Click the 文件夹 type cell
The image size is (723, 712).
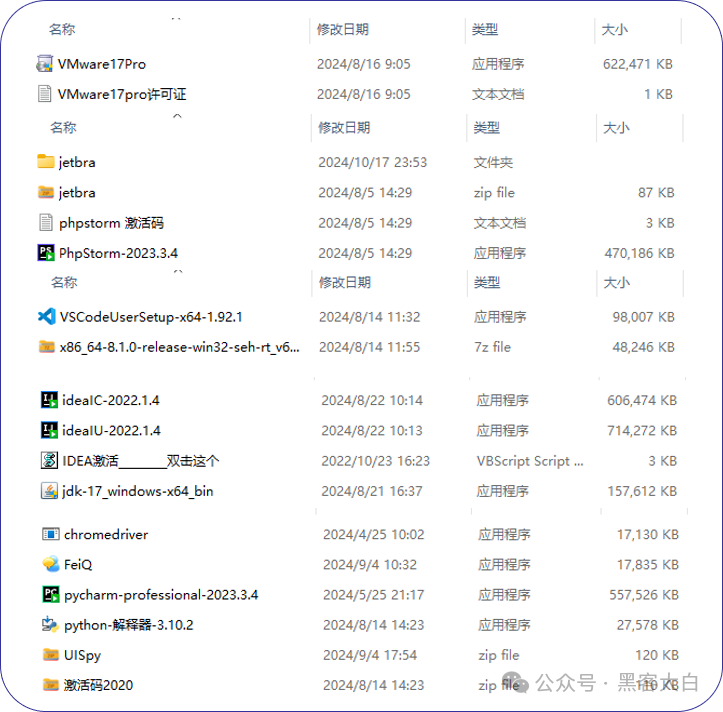click(x=493, y=162)
